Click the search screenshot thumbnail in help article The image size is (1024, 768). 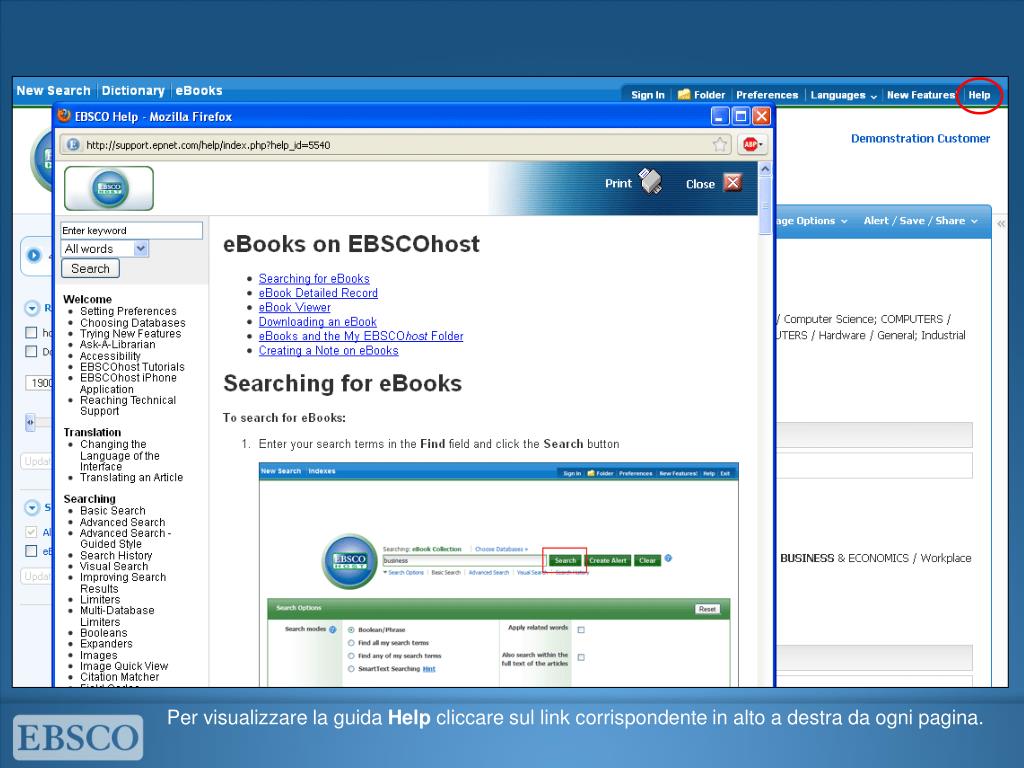(x=498, y=574)
